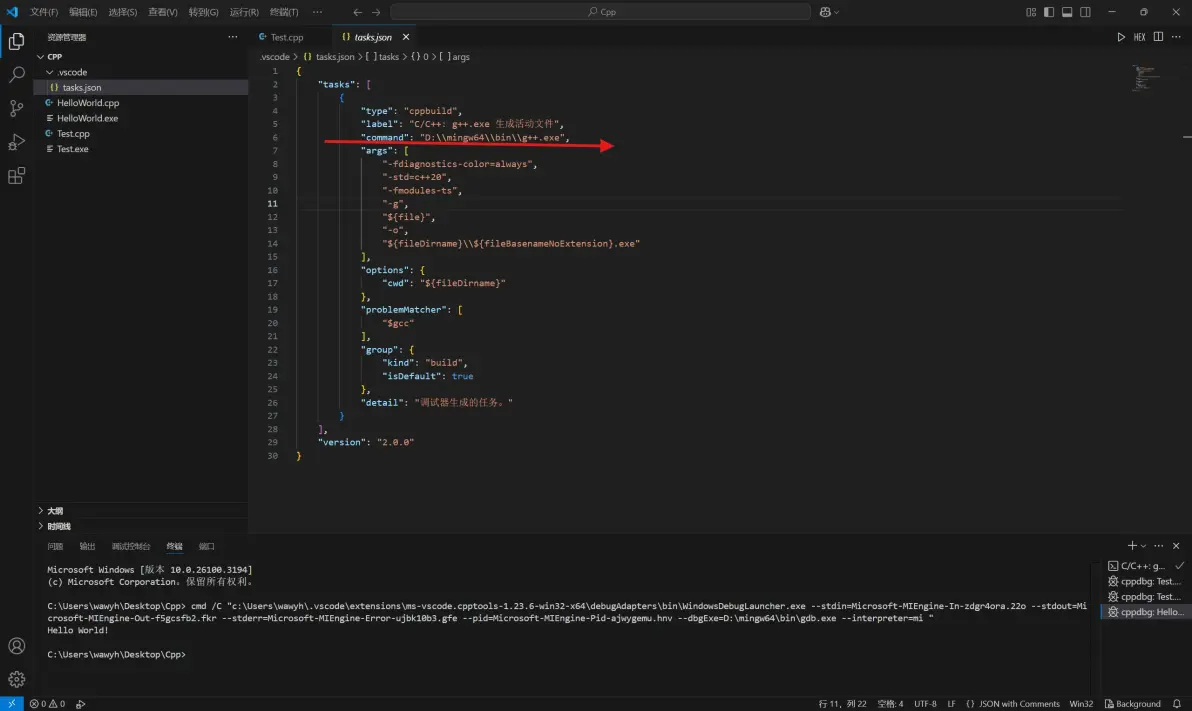Image resolution: width=1192 pixels, height=711 pixels.
Task: Click the remote window indicator in status bar
Action: pos(11,703)
